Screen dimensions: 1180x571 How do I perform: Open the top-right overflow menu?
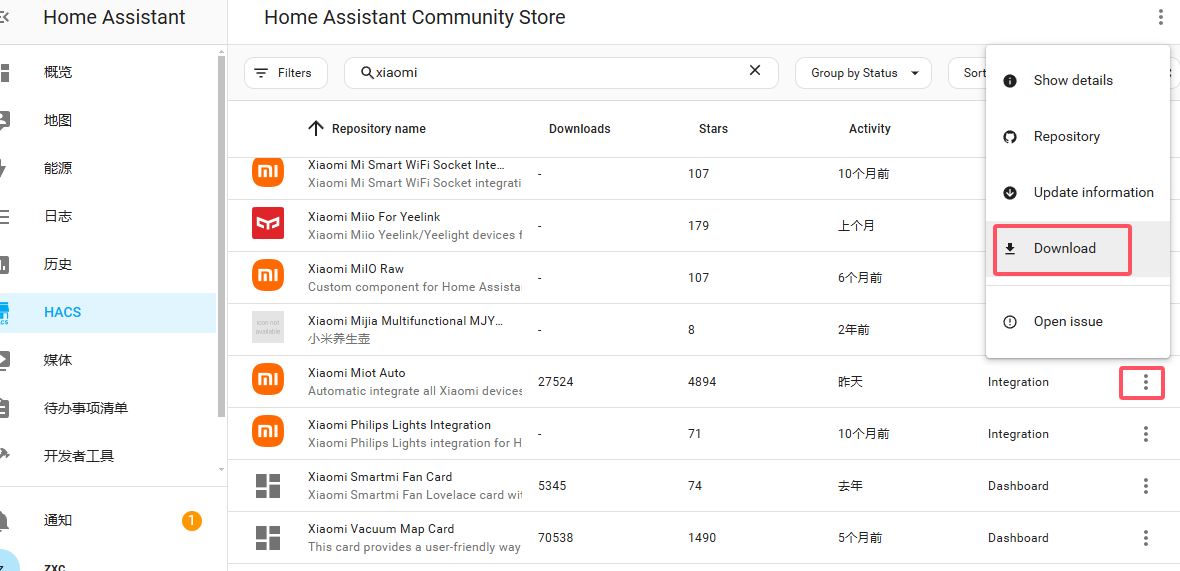pyautogui.click(x=1160, y=17)
